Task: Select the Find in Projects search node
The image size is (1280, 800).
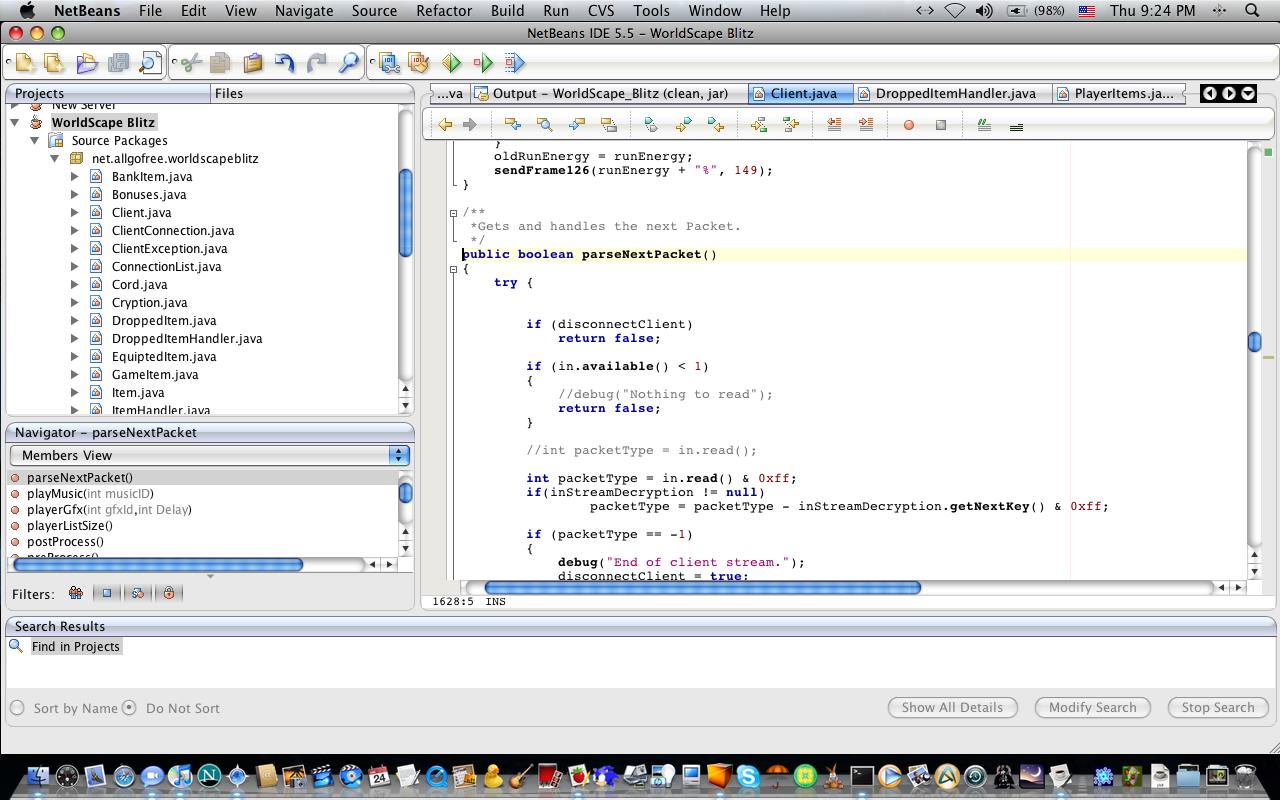Action: (75, 646)
